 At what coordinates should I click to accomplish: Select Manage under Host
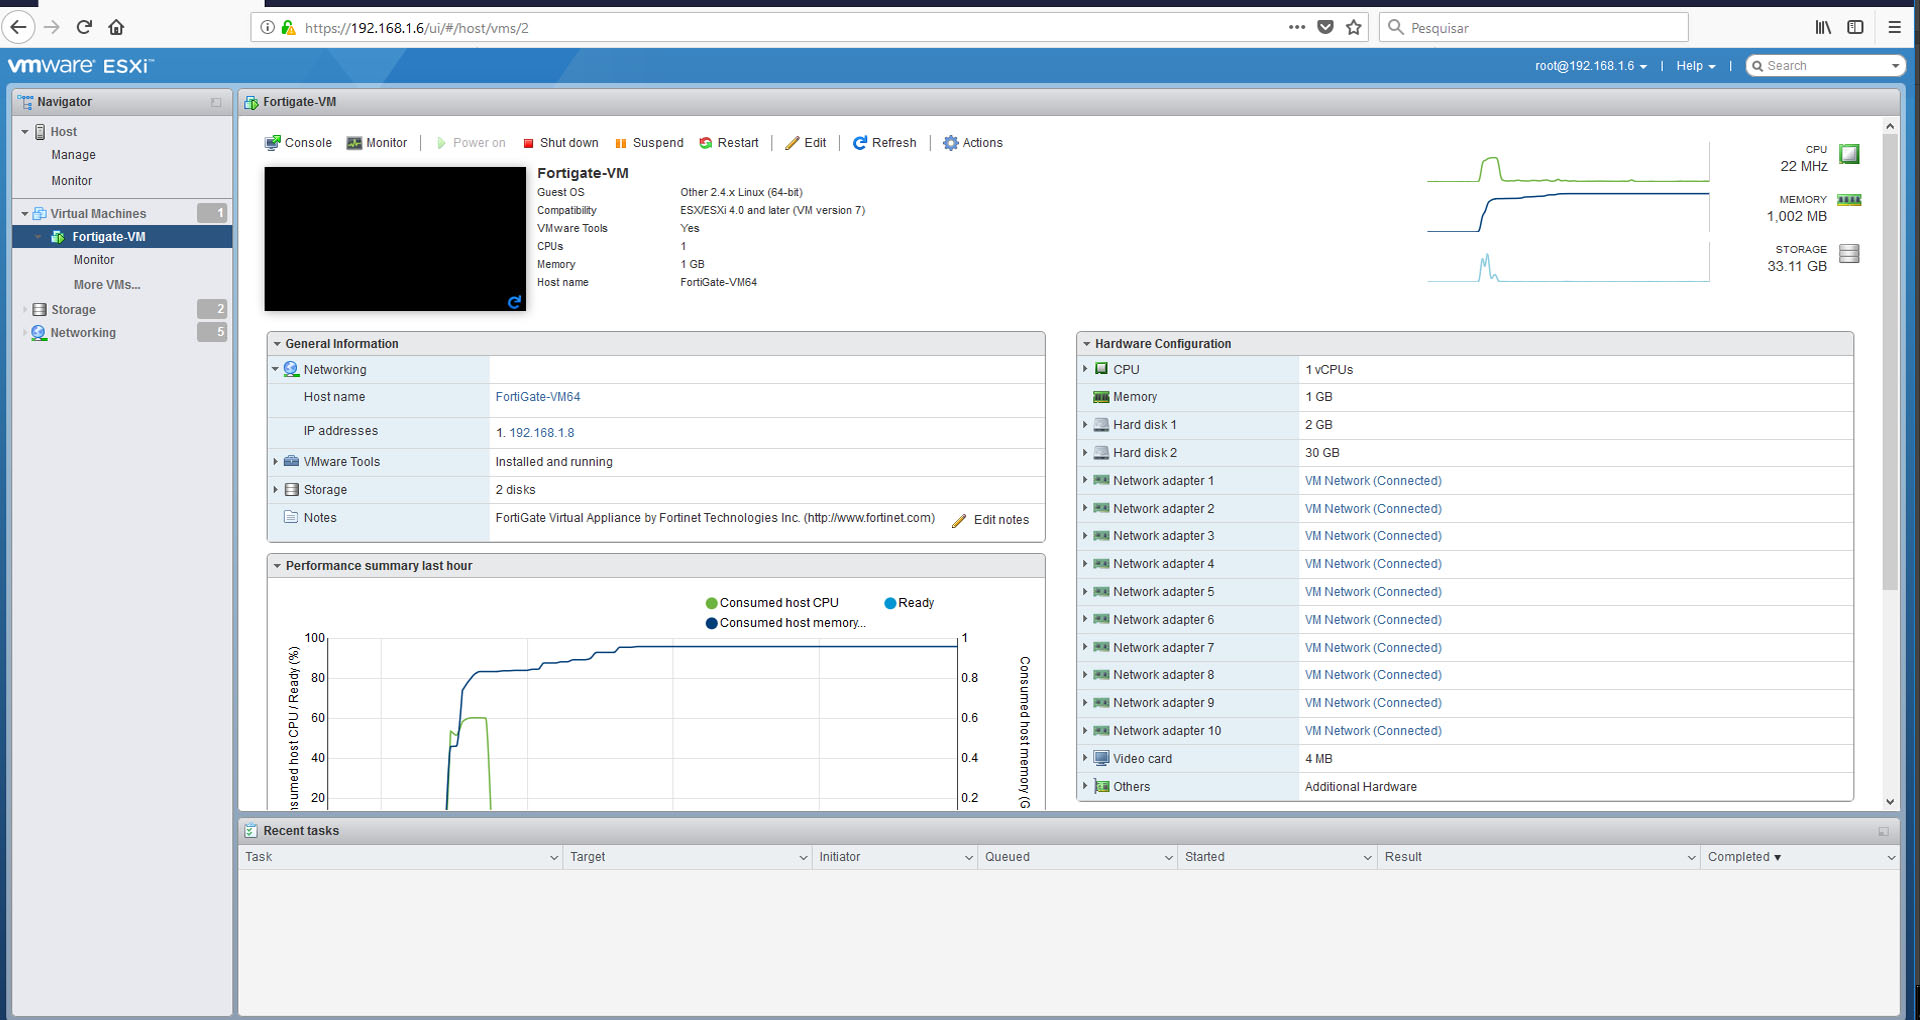[74, 155]
